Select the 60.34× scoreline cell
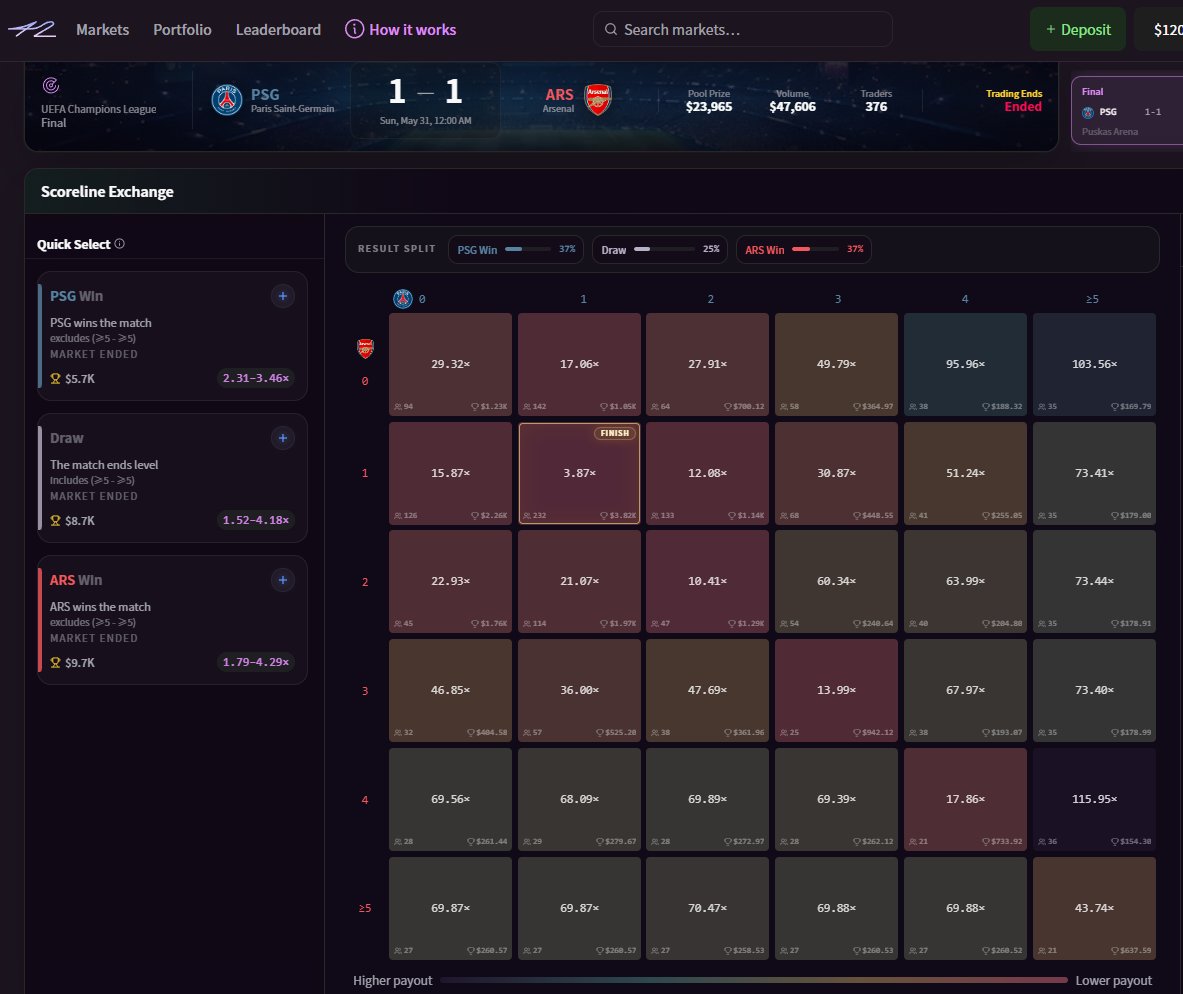Screen dimensions: 1183x994 pos(837,581)
